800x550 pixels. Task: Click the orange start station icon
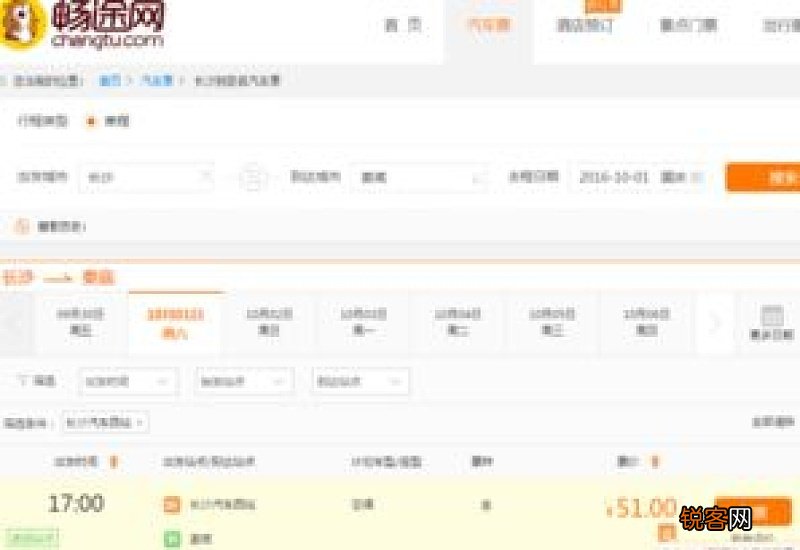click(x=172, y=505)
